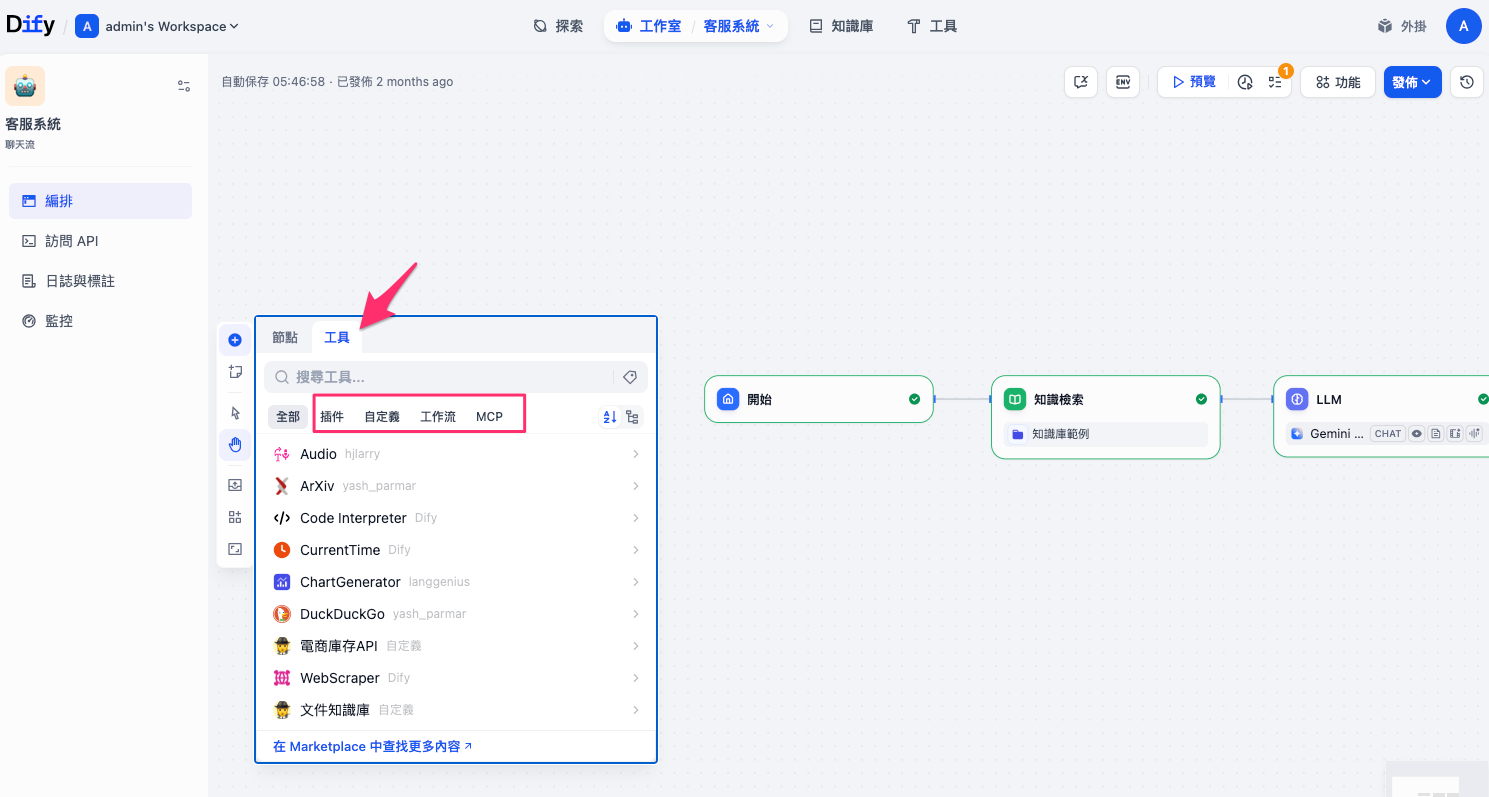Expand the admin's Workspace selector
This screenshot has width=1489, height=797.
pos(160,27)
